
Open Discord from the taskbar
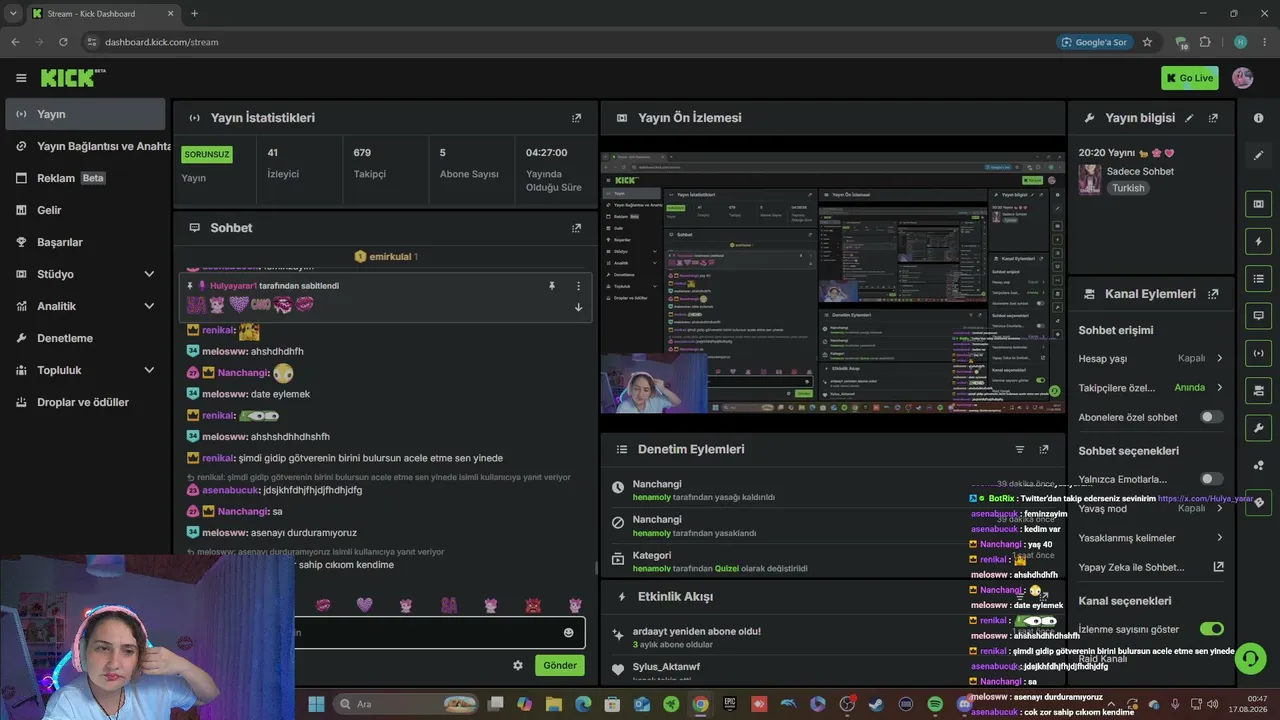coord(964,704)
